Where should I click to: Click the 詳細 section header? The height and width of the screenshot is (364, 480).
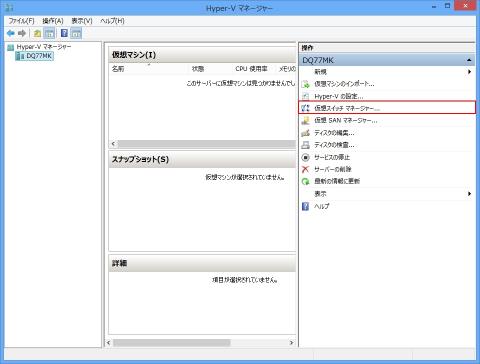[202, 263]
